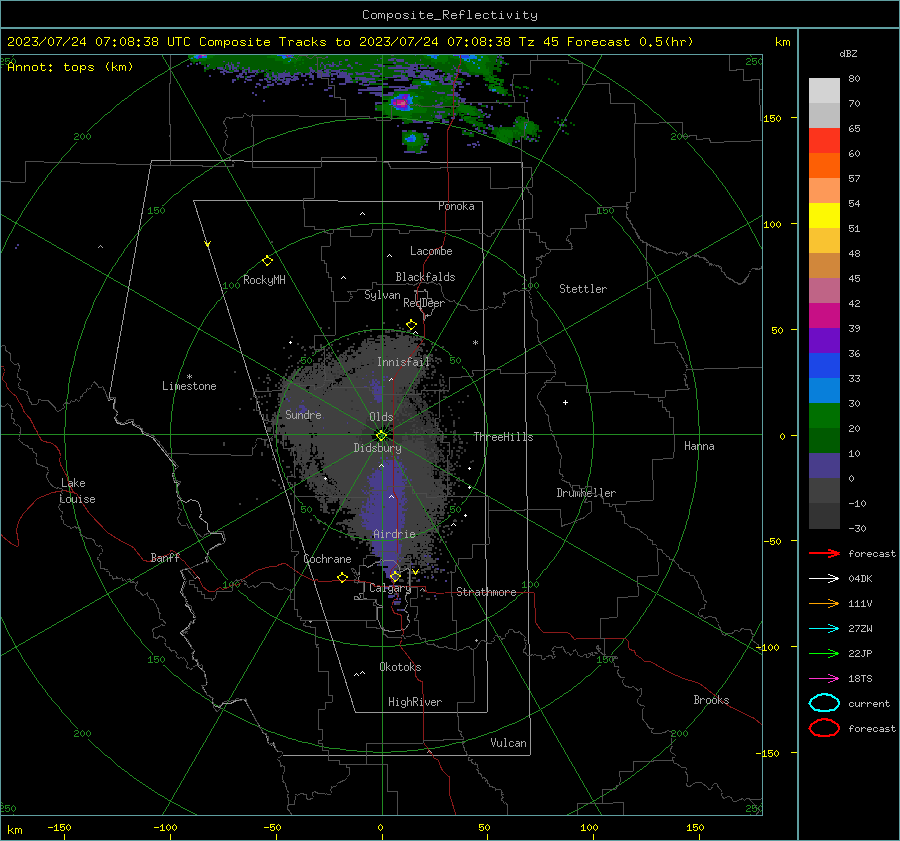Screen dimensions: 900x841
Task: Click the Composite_Reflectivity title text
Action: (450, 15)
